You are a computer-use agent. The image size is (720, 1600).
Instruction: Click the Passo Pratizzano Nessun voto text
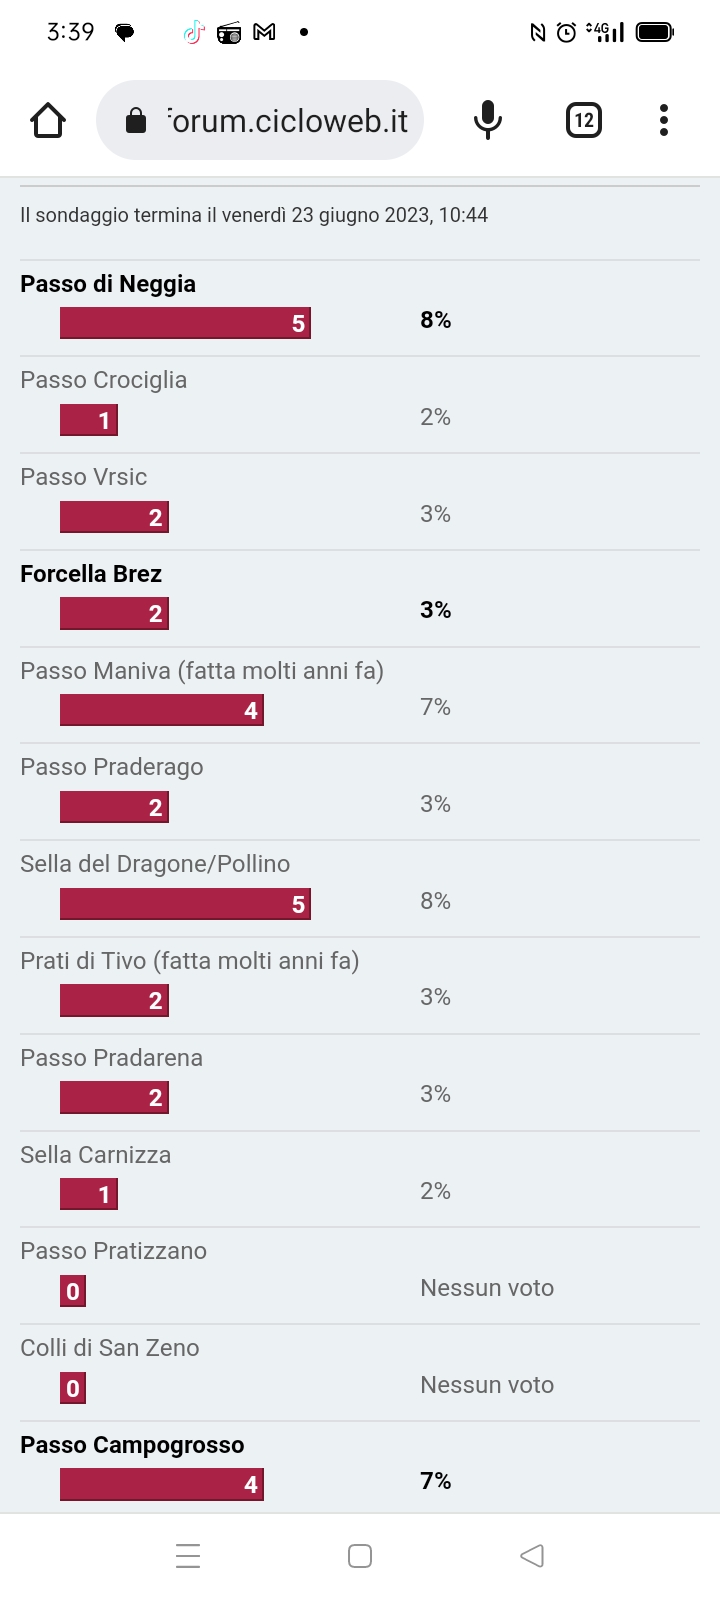(487, 1288)
